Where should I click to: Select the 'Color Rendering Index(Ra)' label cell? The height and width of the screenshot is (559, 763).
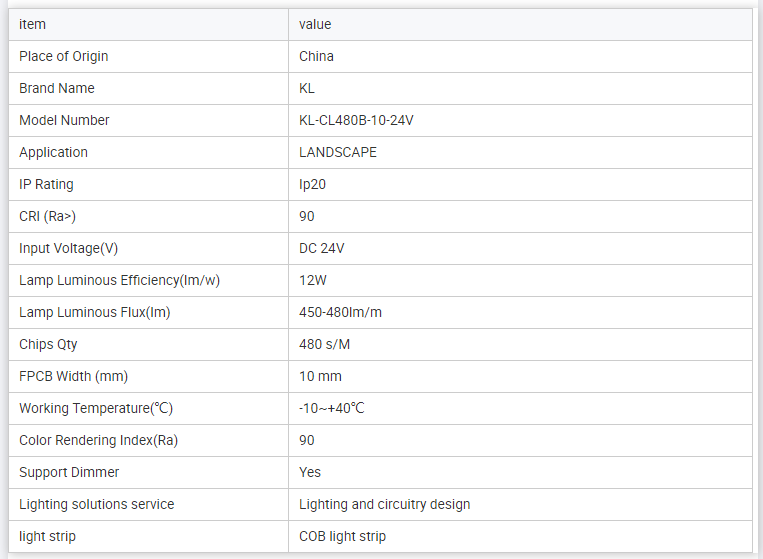(x=98, y=440)
